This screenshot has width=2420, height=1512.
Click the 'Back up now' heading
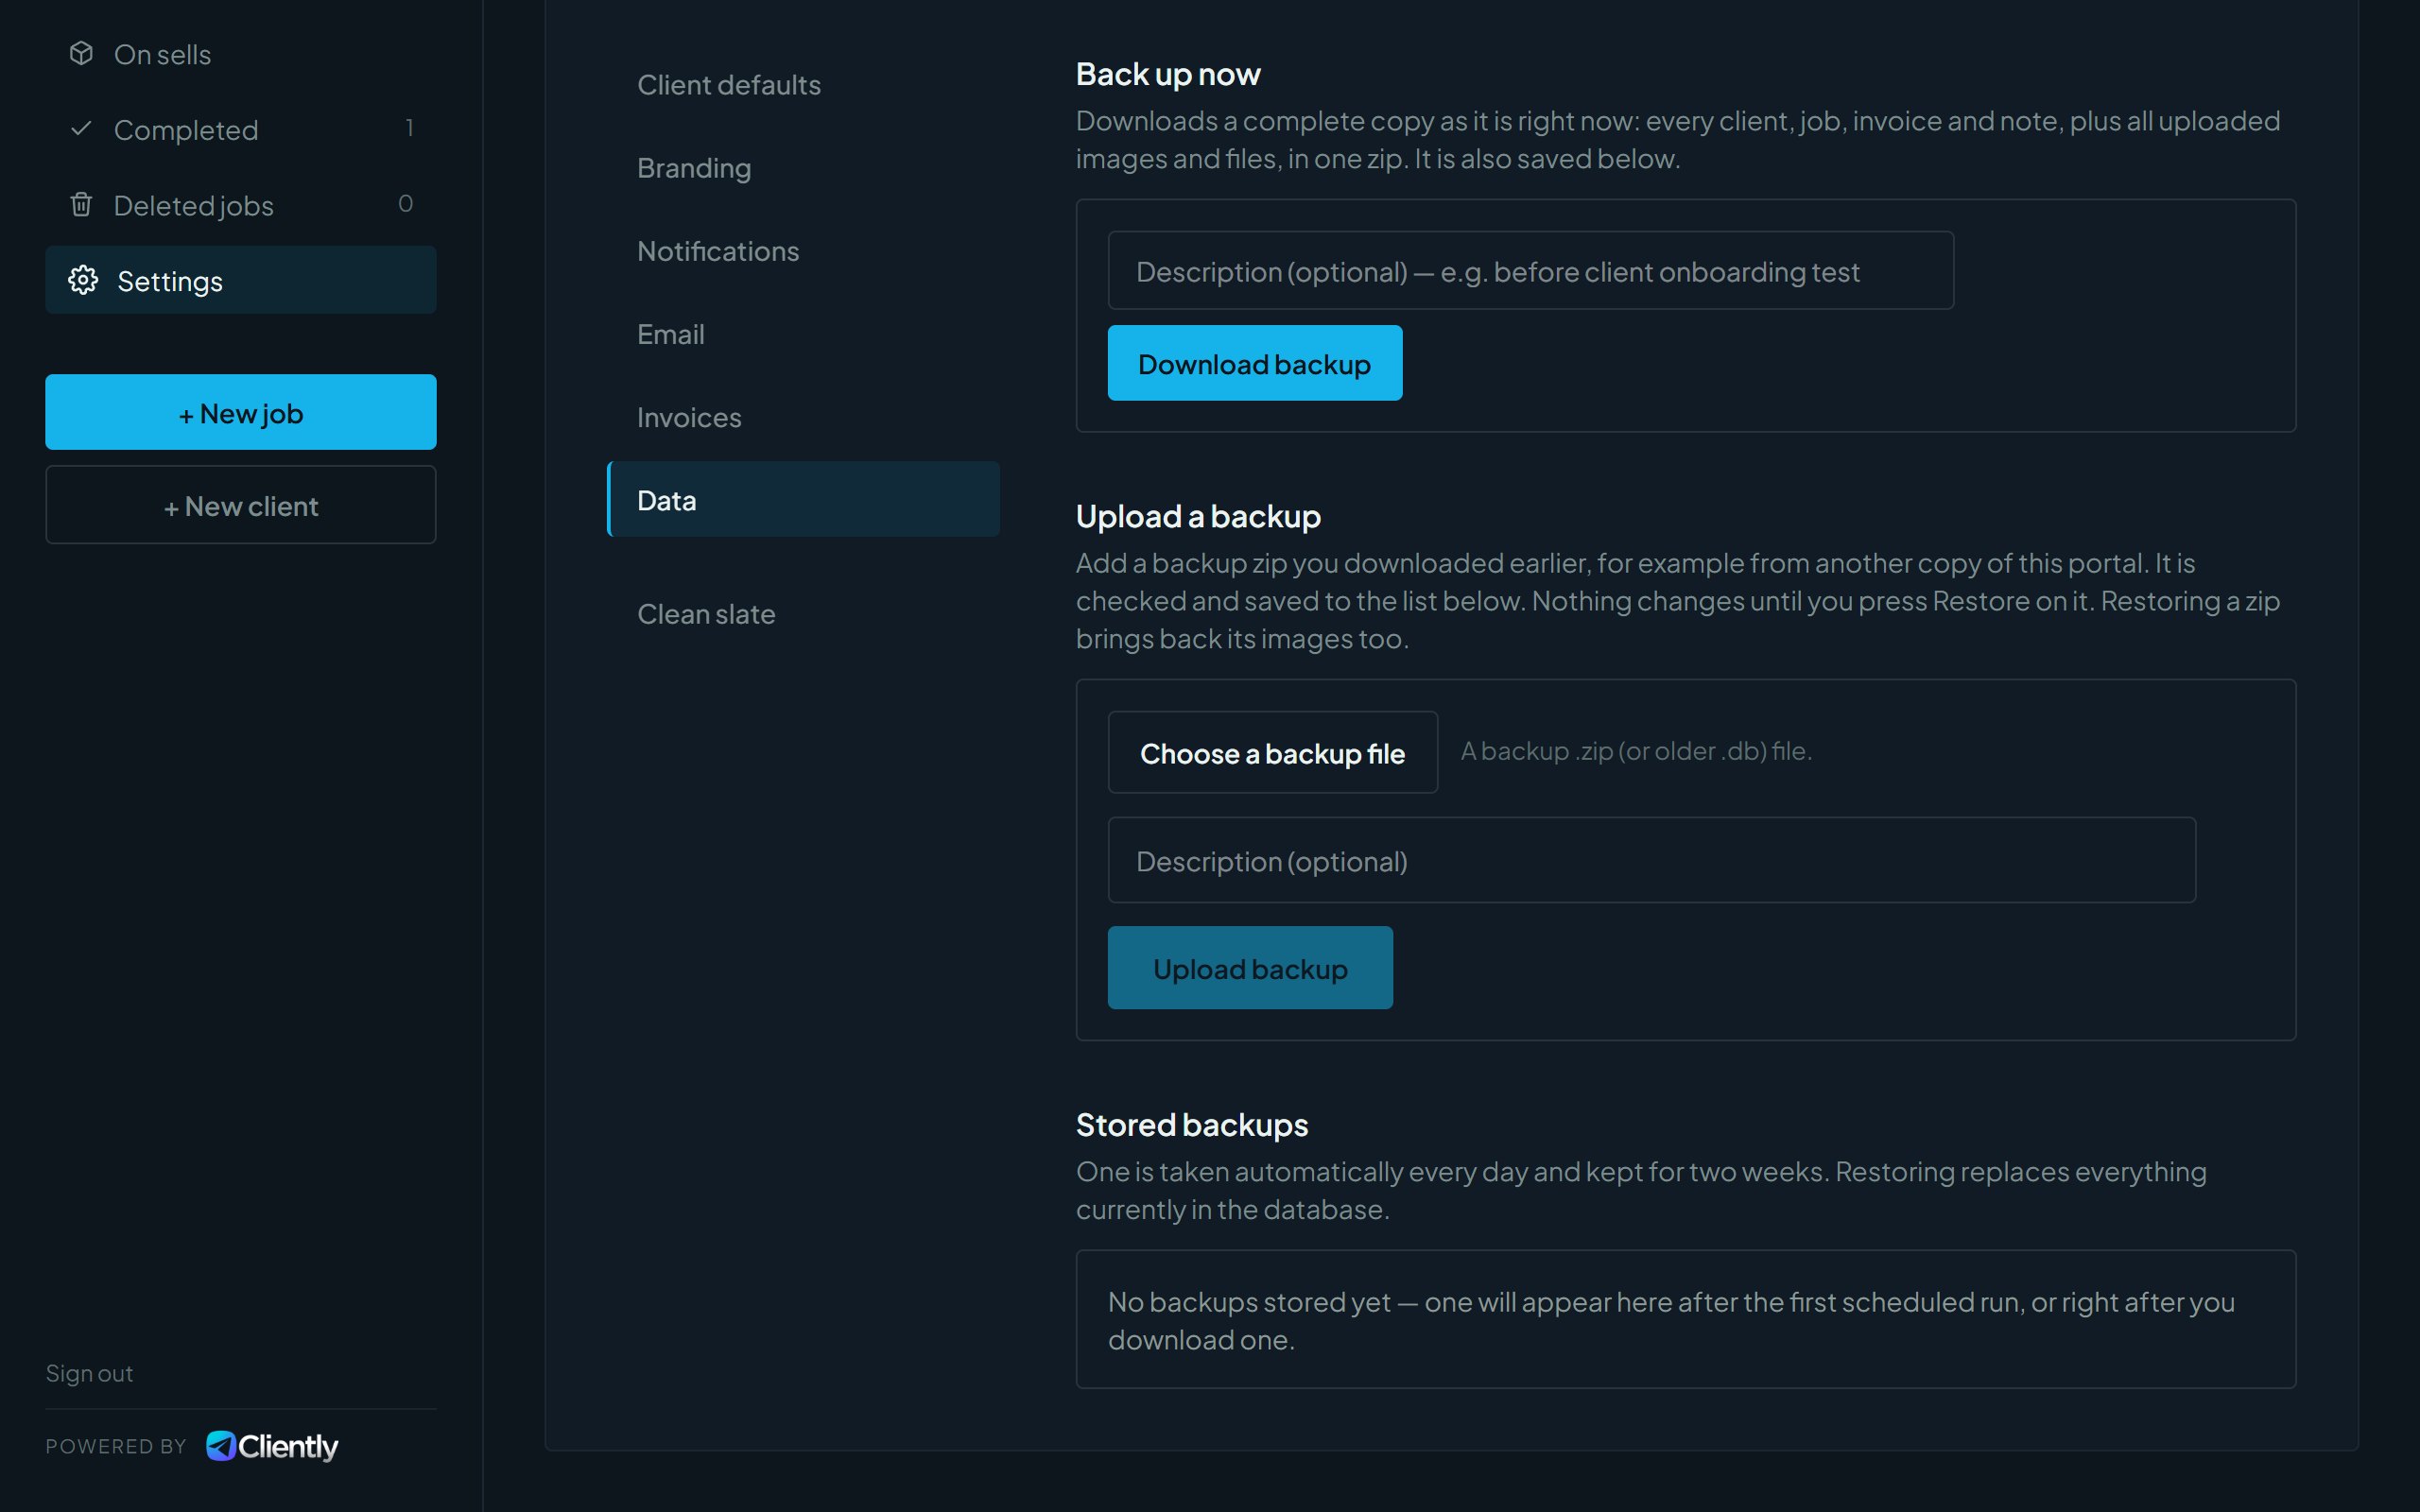(x=1168, y=74)
